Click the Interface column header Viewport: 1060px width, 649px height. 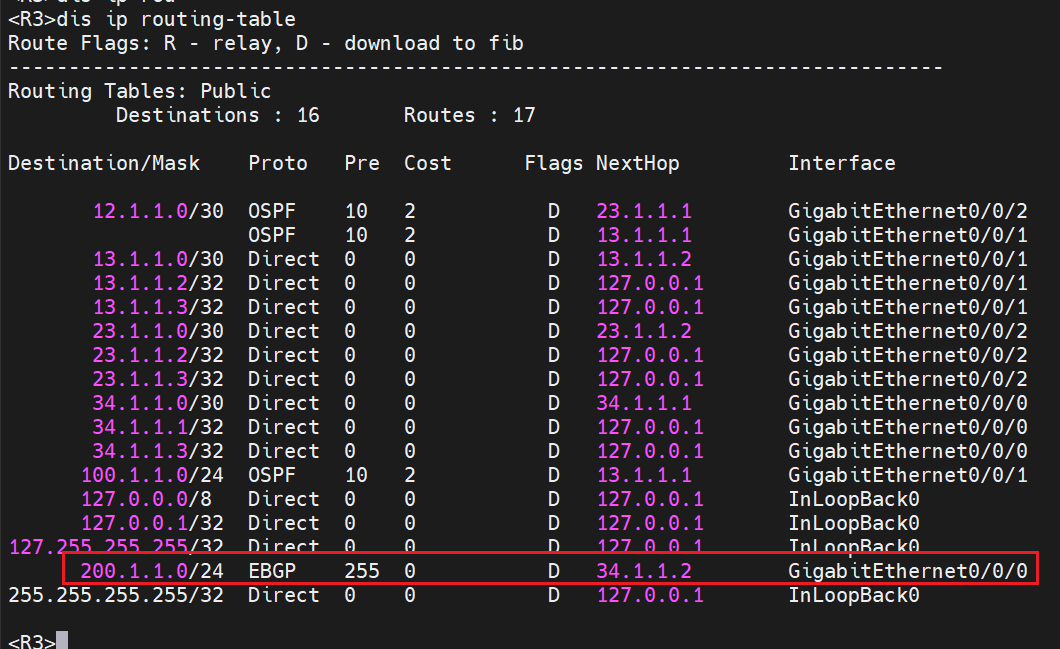(x=841, y=163)
